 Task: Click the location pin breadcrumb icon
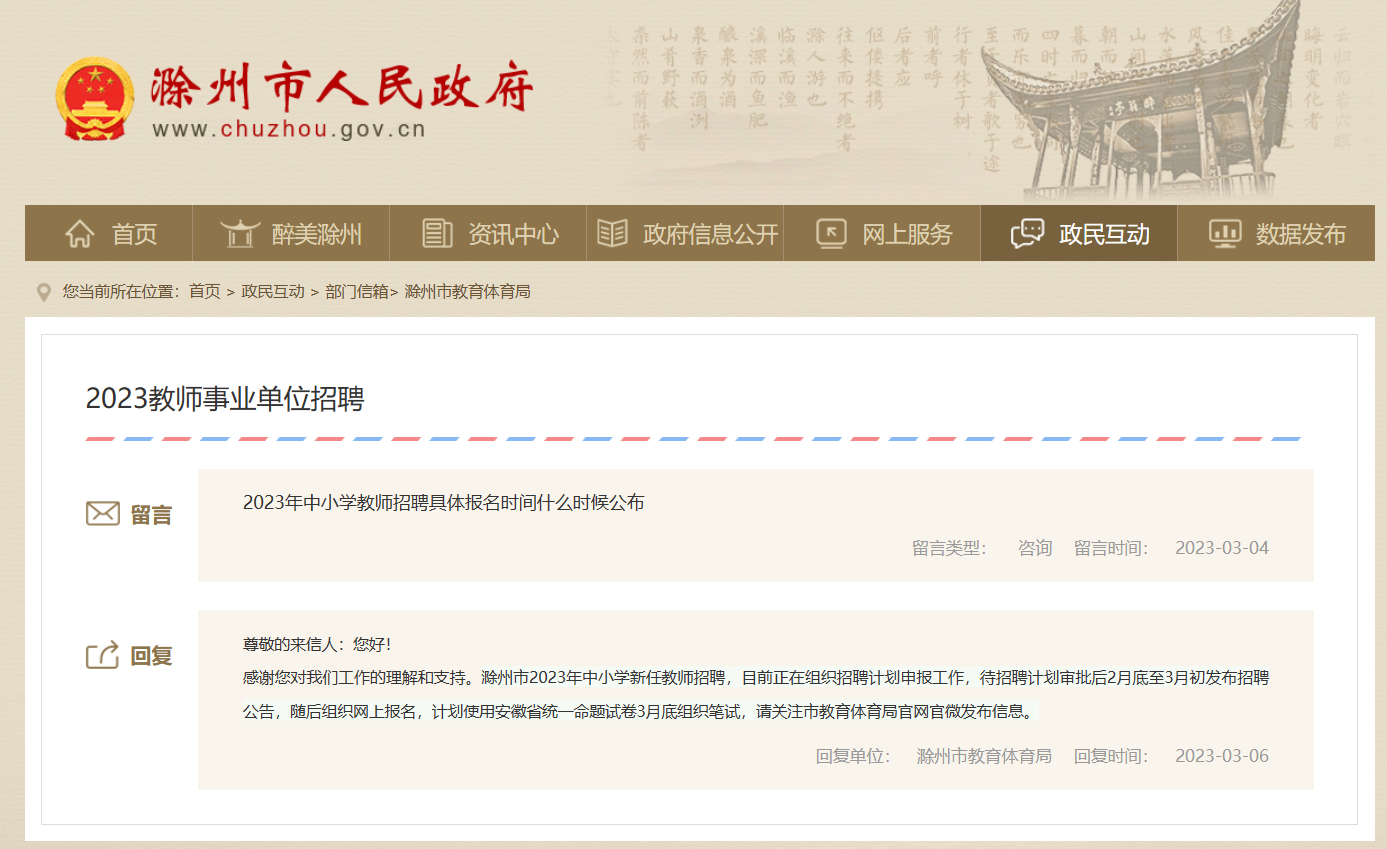44,292
